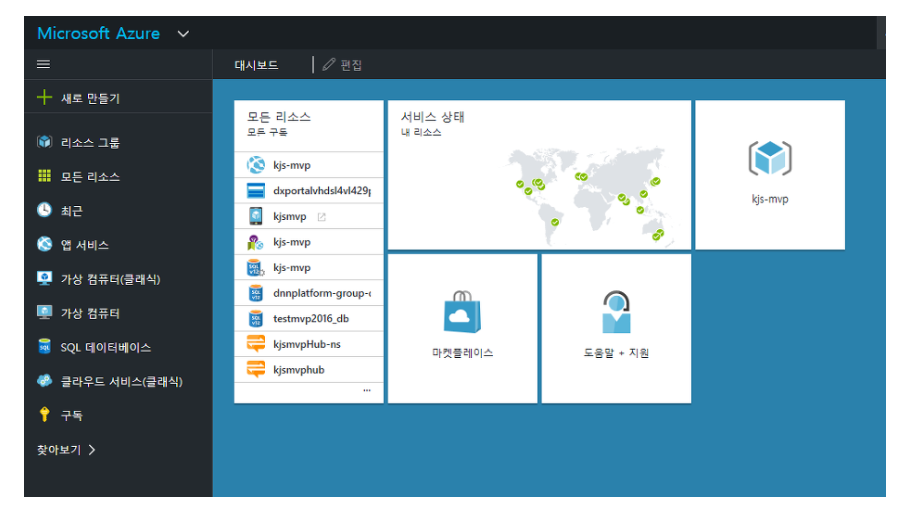This screenshot has width=903, height=515.
Task: Click the 최근 clock icon
Action: [44, 210]
